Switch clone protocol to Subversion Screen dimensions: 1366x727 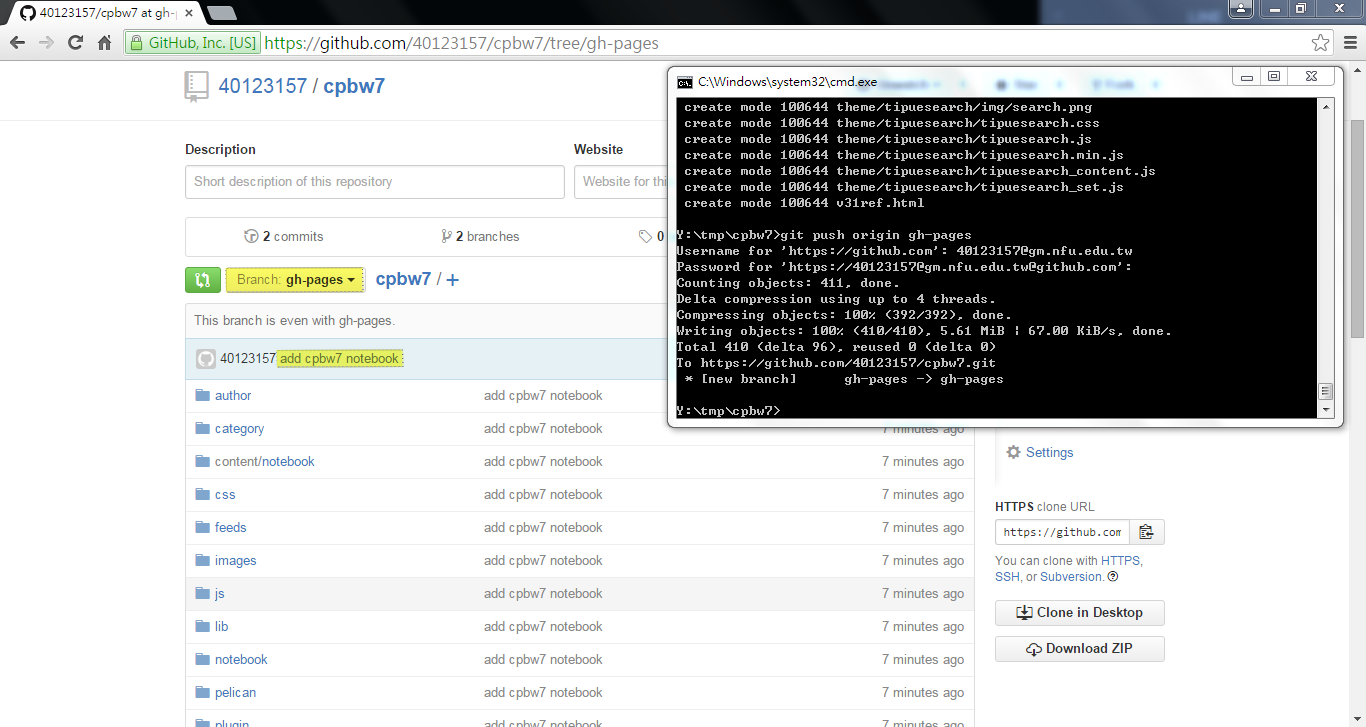click(1071, 577)
